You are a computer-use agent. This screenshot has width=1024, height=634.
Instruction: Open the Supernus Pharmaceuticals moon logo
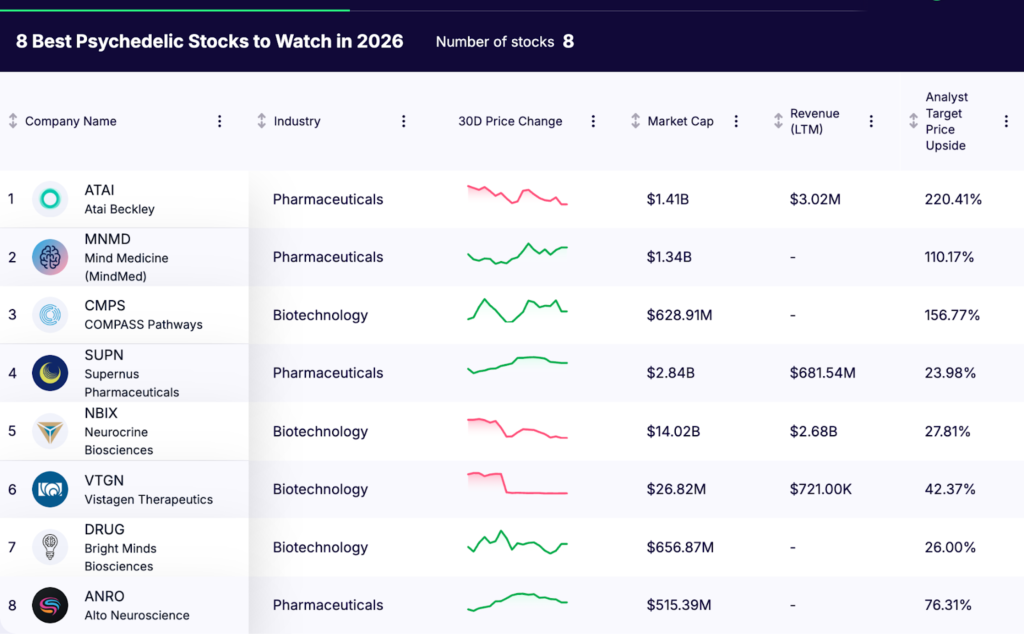tap(48, 373)
